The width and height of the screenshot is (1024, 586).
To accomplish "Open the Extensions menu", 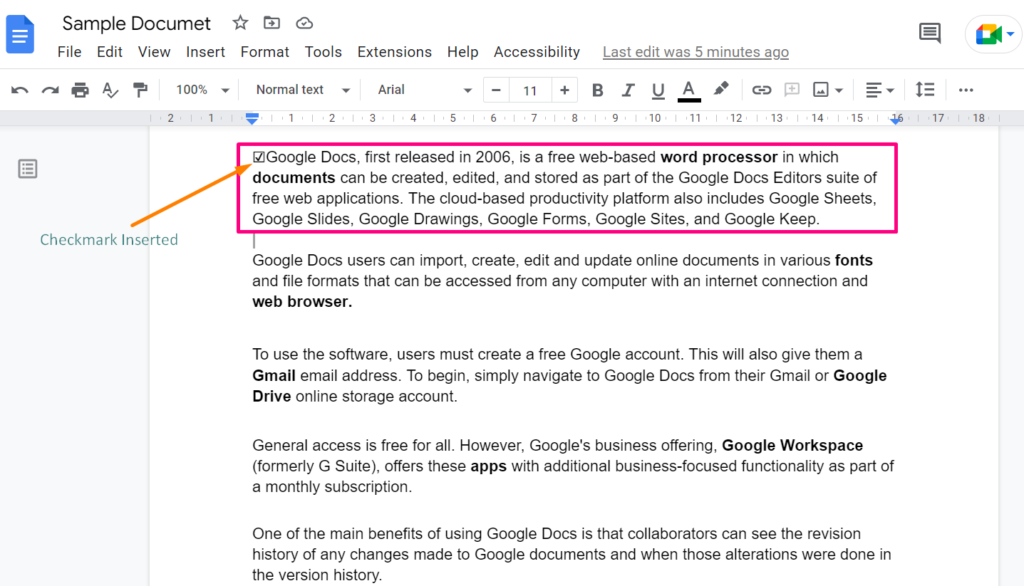I will (x=394, y=51).
